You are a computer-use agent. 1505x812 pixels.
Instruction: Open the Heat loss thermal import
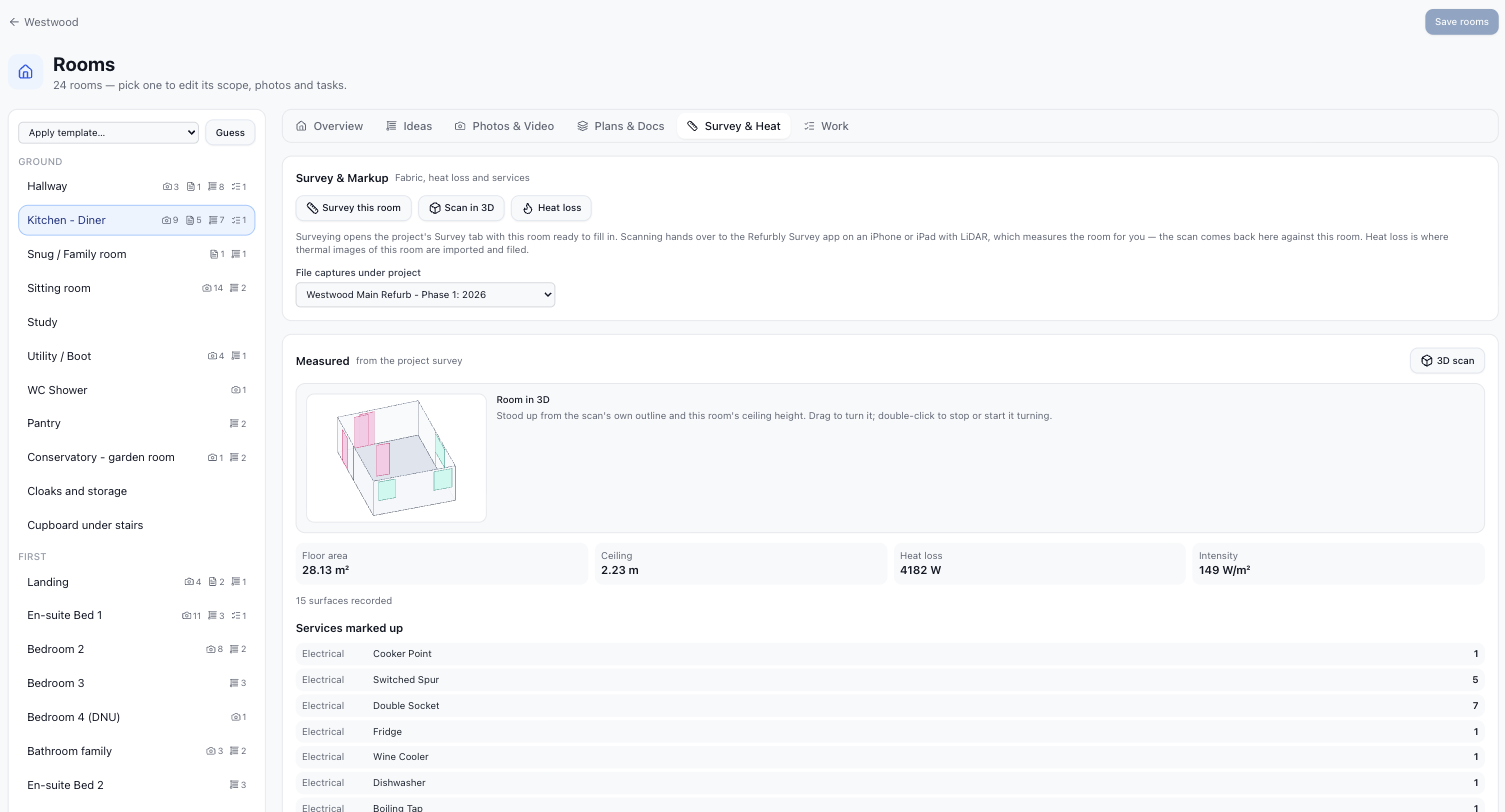(x=551, y=208)
